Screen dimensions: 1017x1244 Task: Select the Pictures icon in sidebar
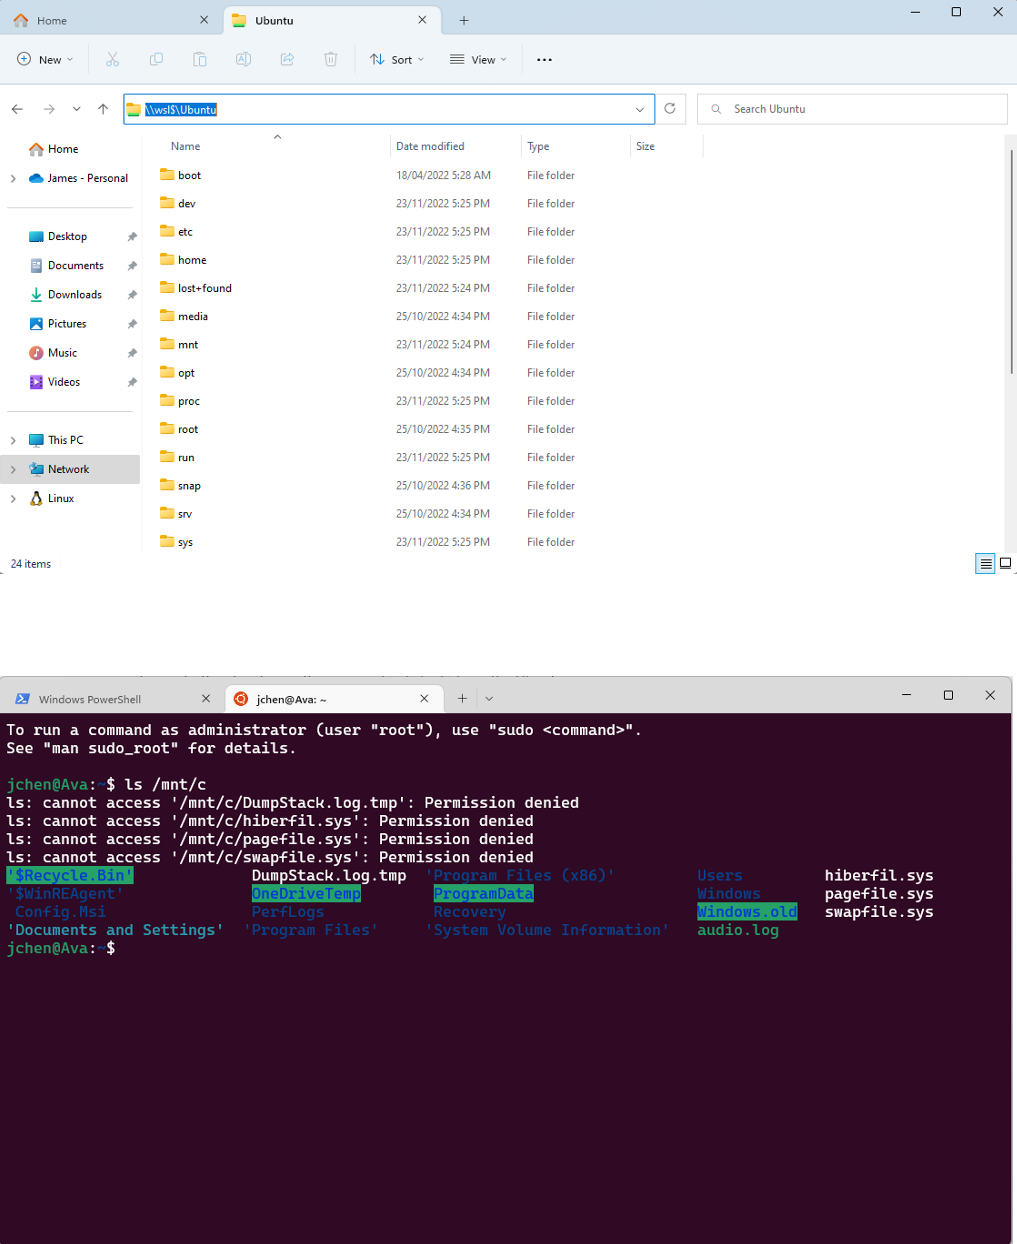[x=36, y=324]
